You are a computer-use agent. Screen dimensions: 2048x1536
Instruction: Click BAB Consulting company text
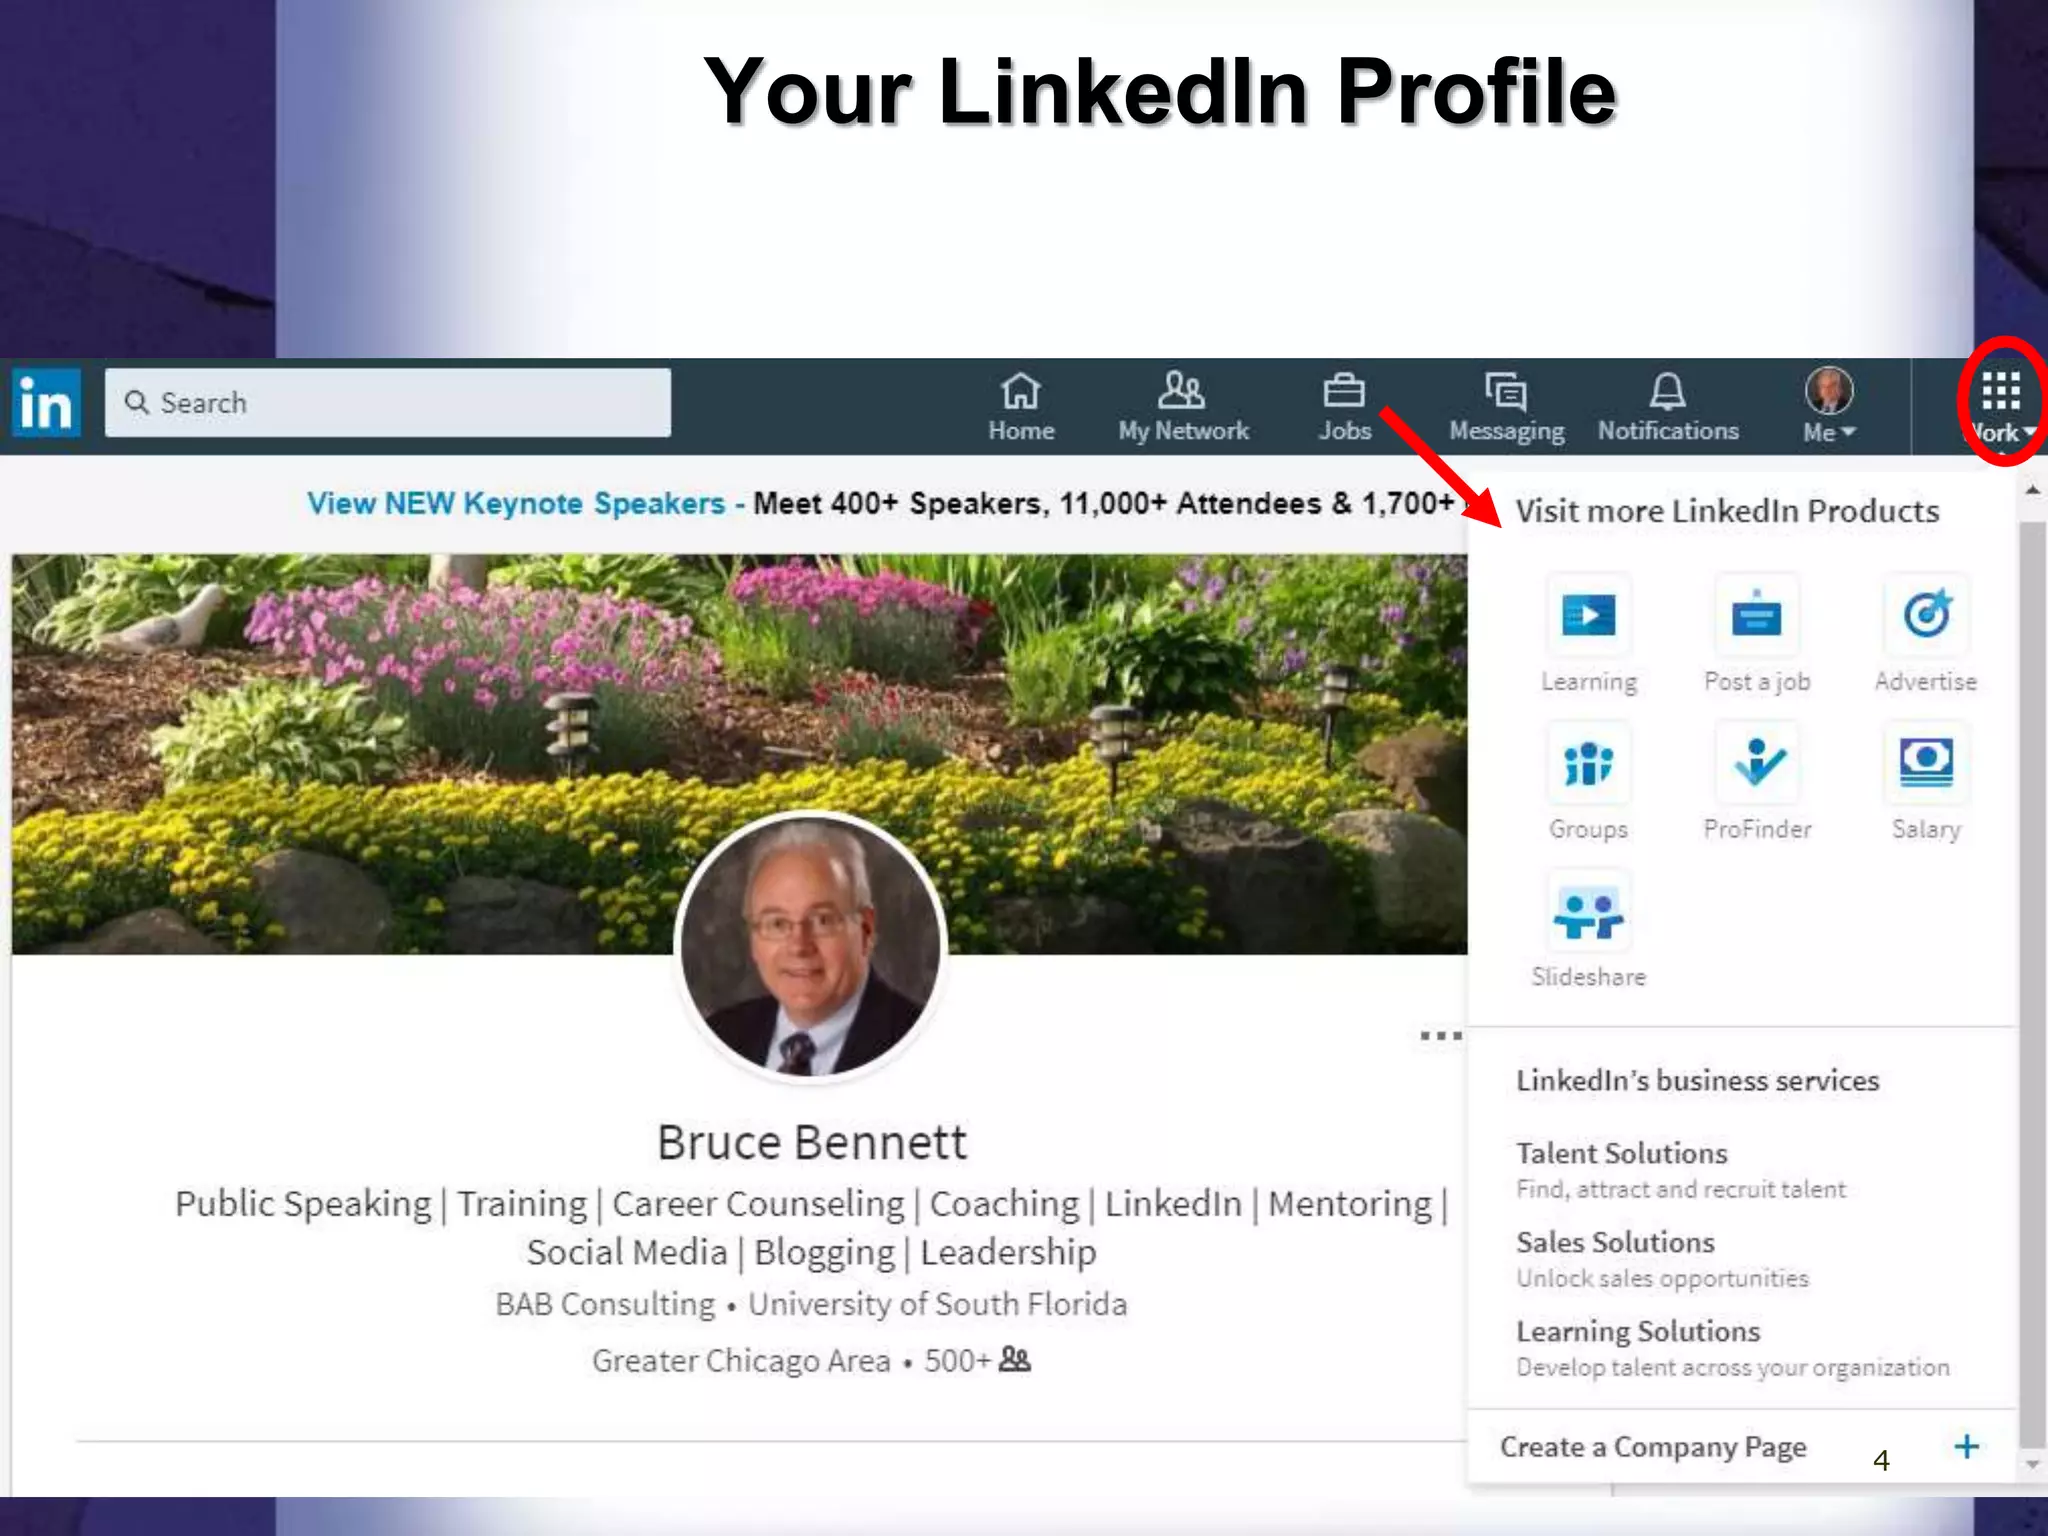605,1304
